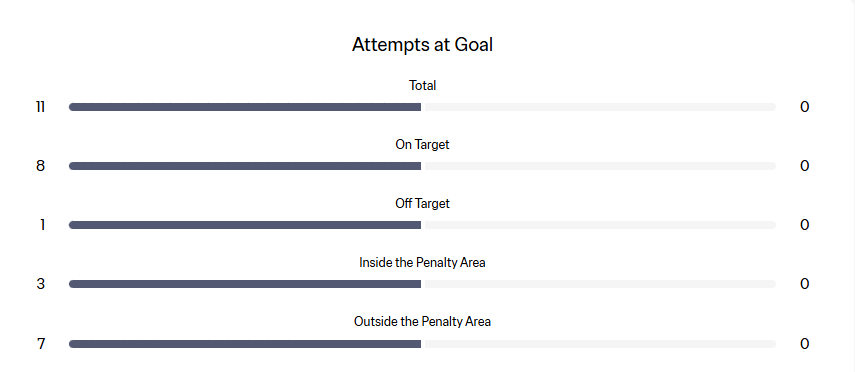
Task: Select the dark Off Target bar
Action: click(245, 225)
